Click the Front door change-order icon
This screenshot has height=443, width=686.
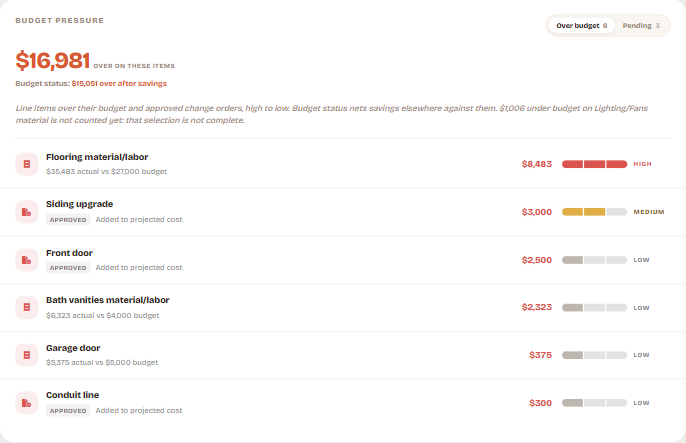tap(27, 260)
